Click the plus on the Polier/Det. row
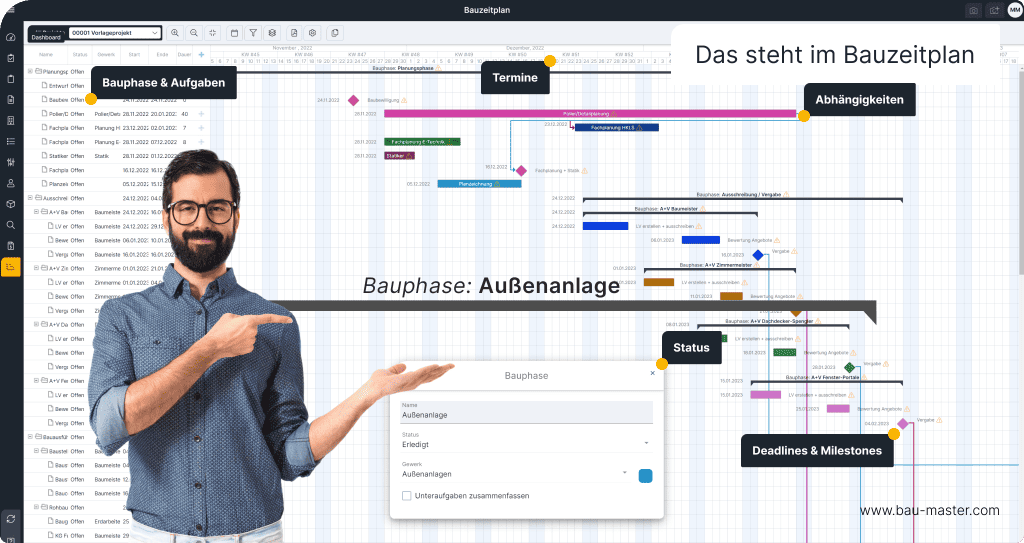The image size is (1024, 543). [x=201, y=114]
